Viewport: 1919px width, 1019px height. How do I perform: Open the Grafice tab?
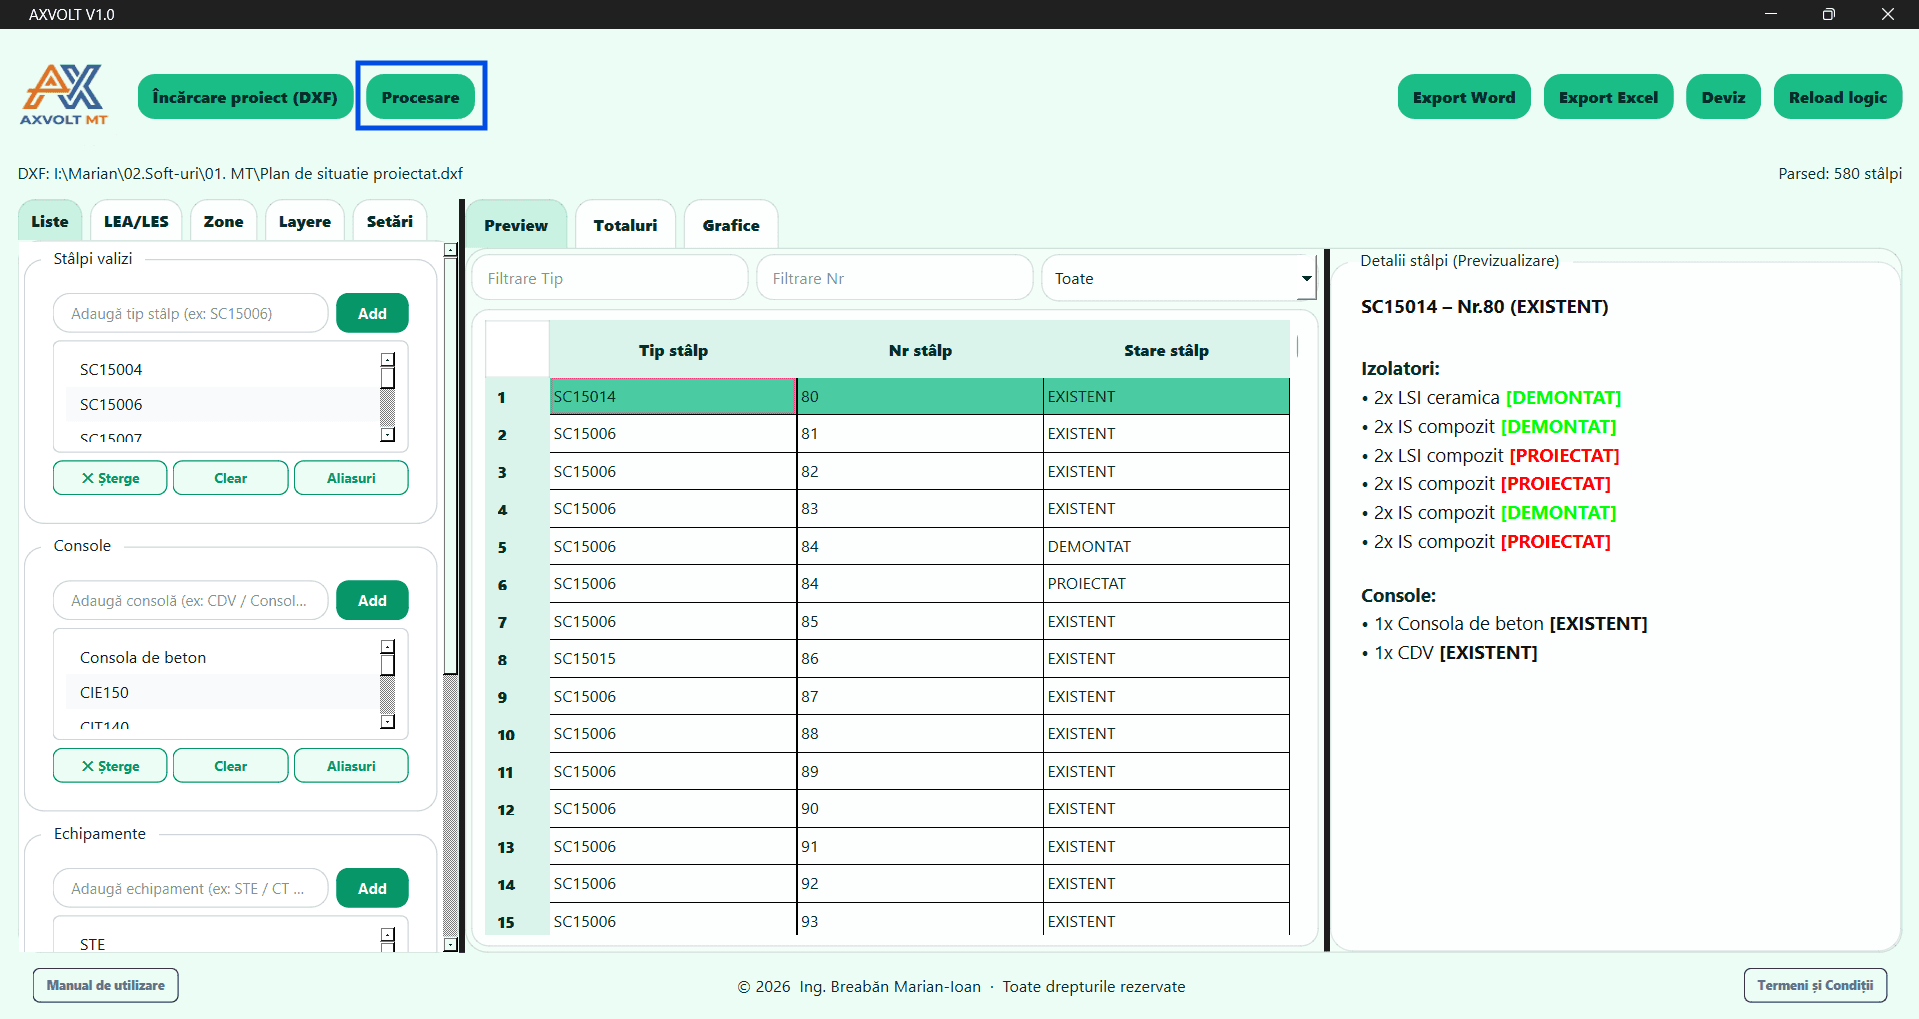point(731,225)
